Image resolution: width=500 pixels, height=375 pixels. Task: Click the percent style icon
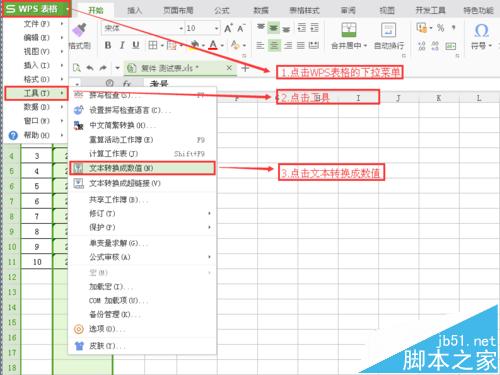point(440,28)
